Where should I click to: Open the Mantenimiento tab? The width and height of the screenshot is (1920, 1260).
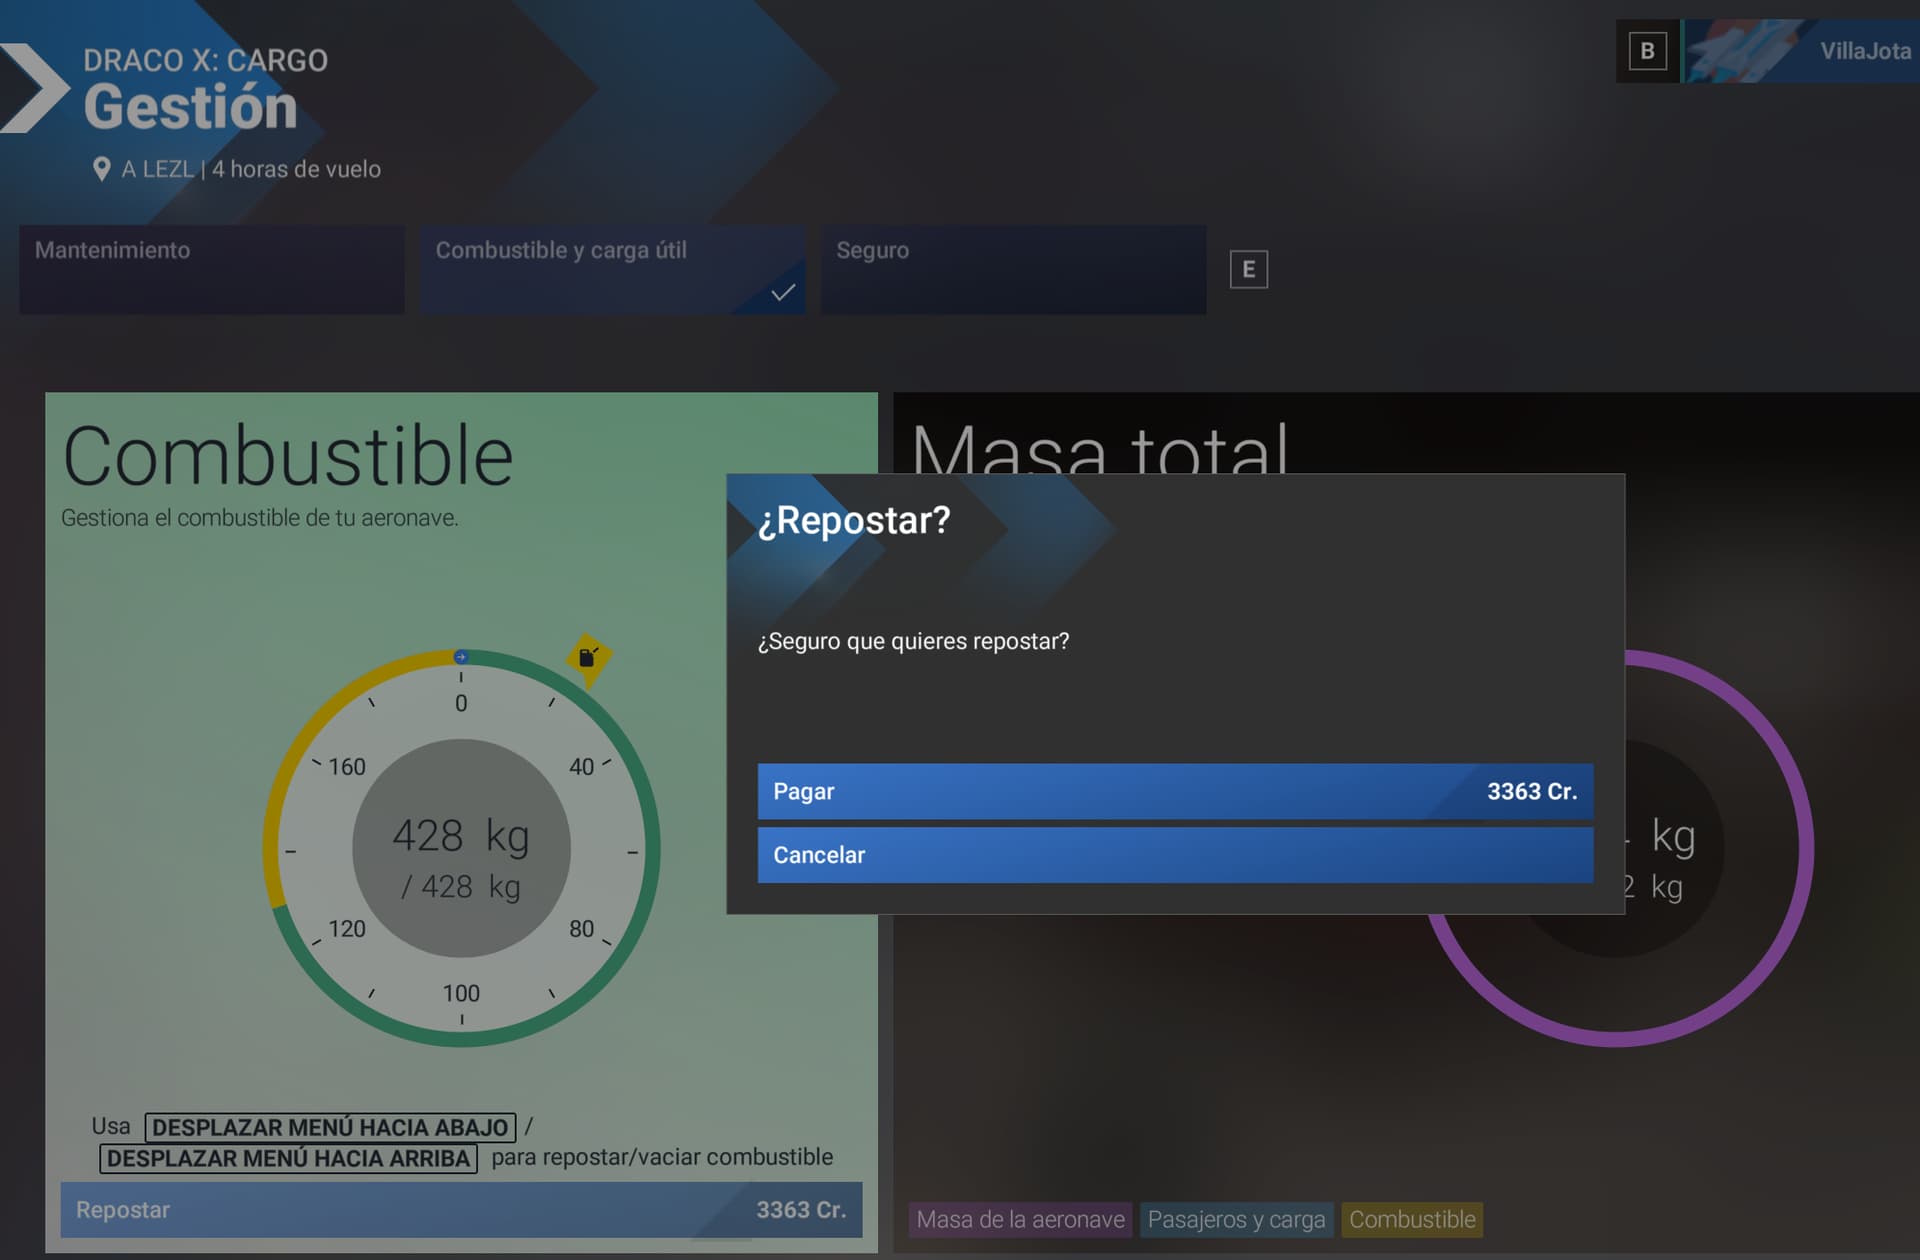point(212,270)
